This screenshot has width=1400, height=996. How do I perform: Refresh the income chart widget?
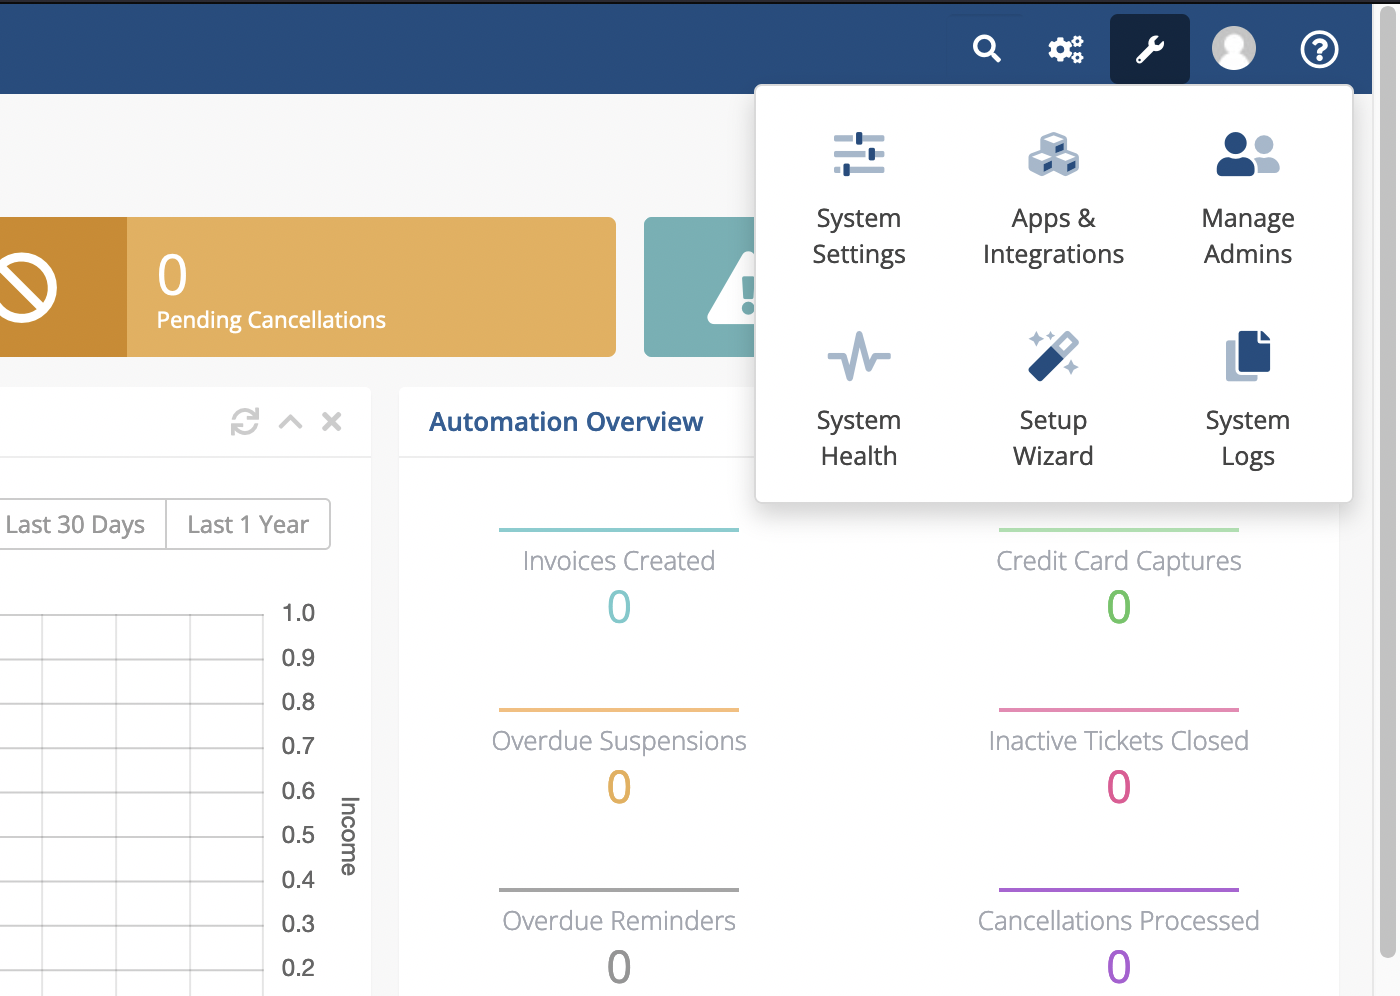click(x=245, y=422)
